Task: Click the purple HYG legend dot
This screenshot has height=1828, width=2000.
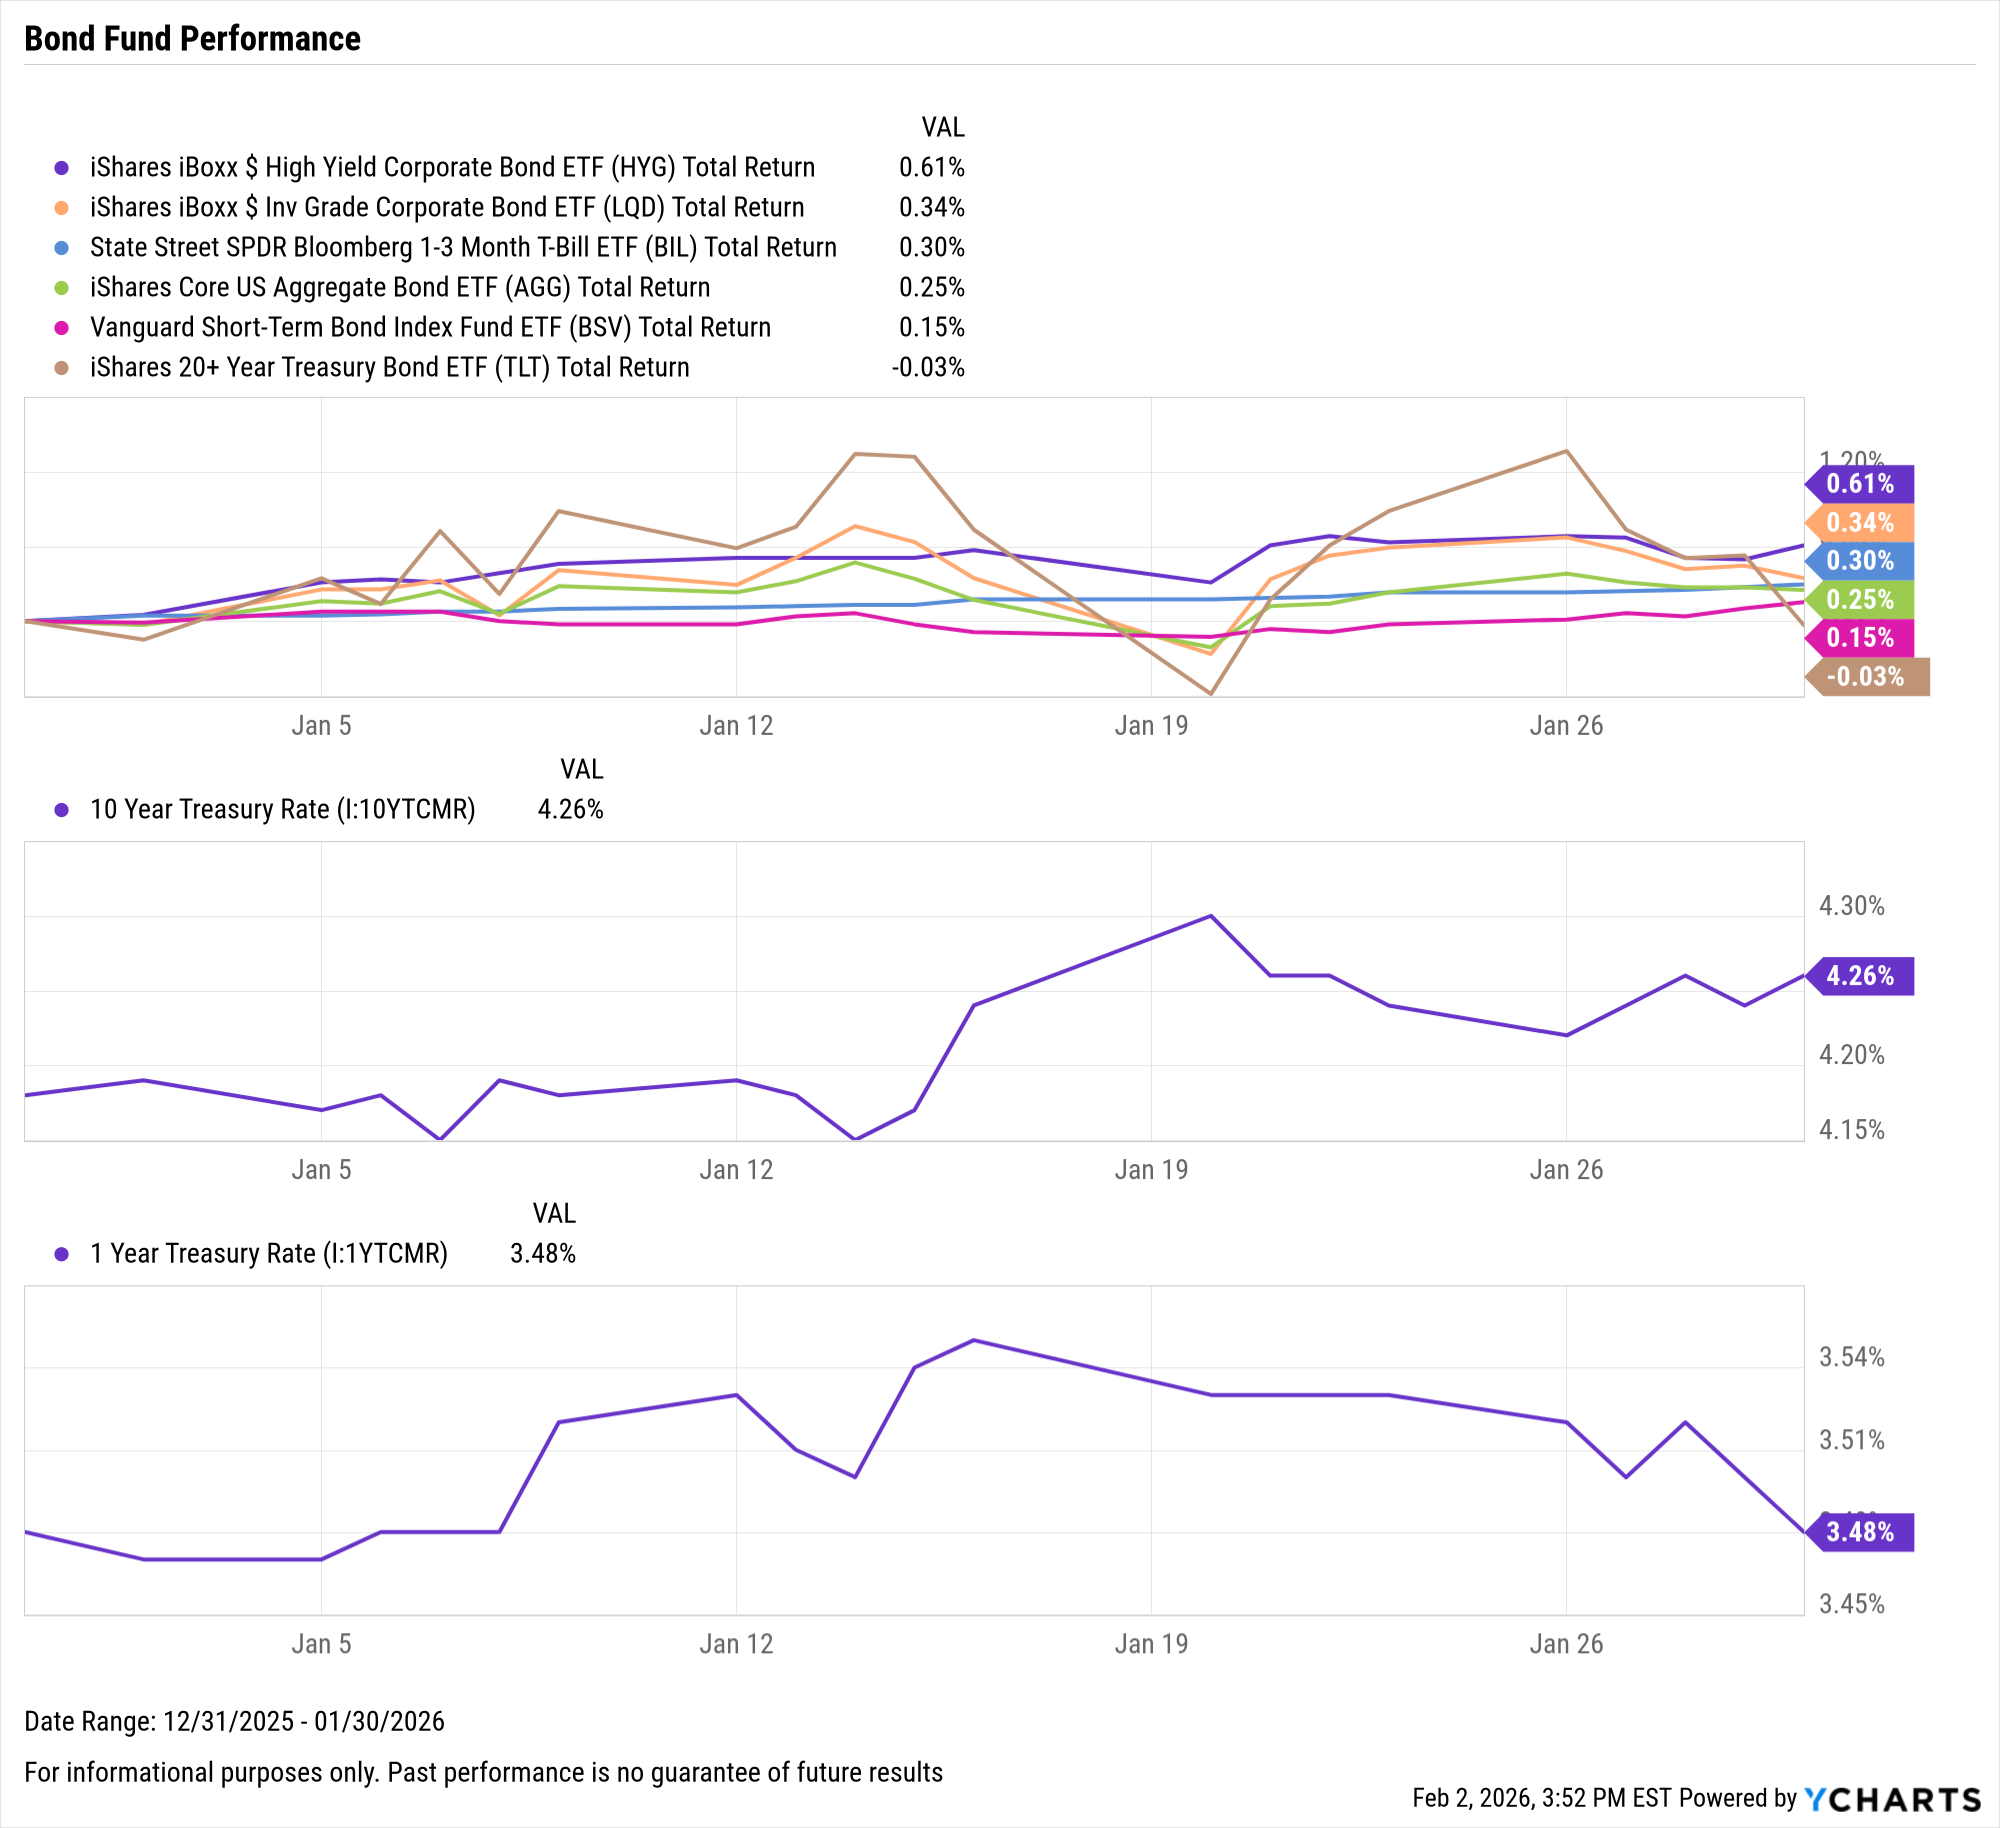Action: [x=62, y=168]
